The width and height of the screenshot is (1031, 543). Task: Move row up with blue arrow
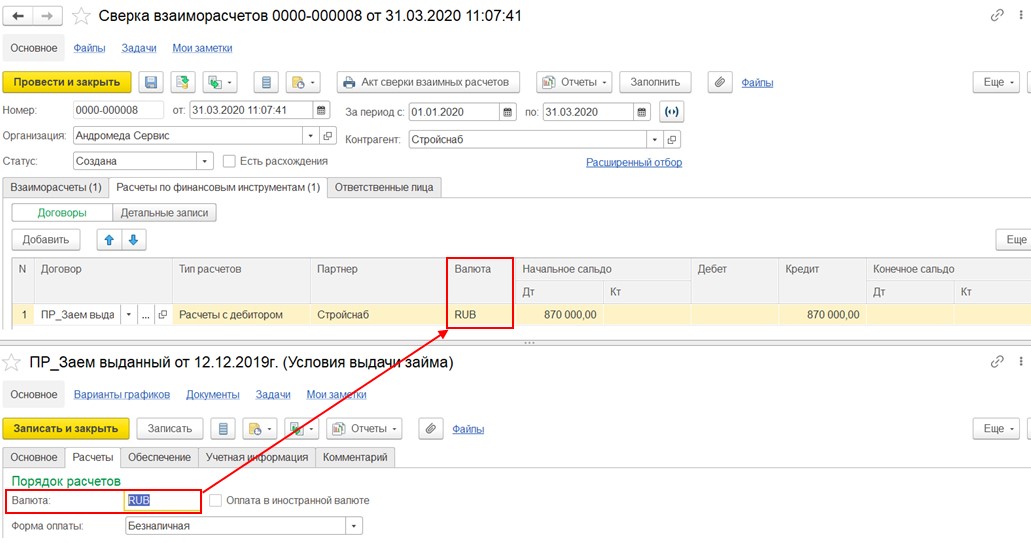tap(109, 239)
